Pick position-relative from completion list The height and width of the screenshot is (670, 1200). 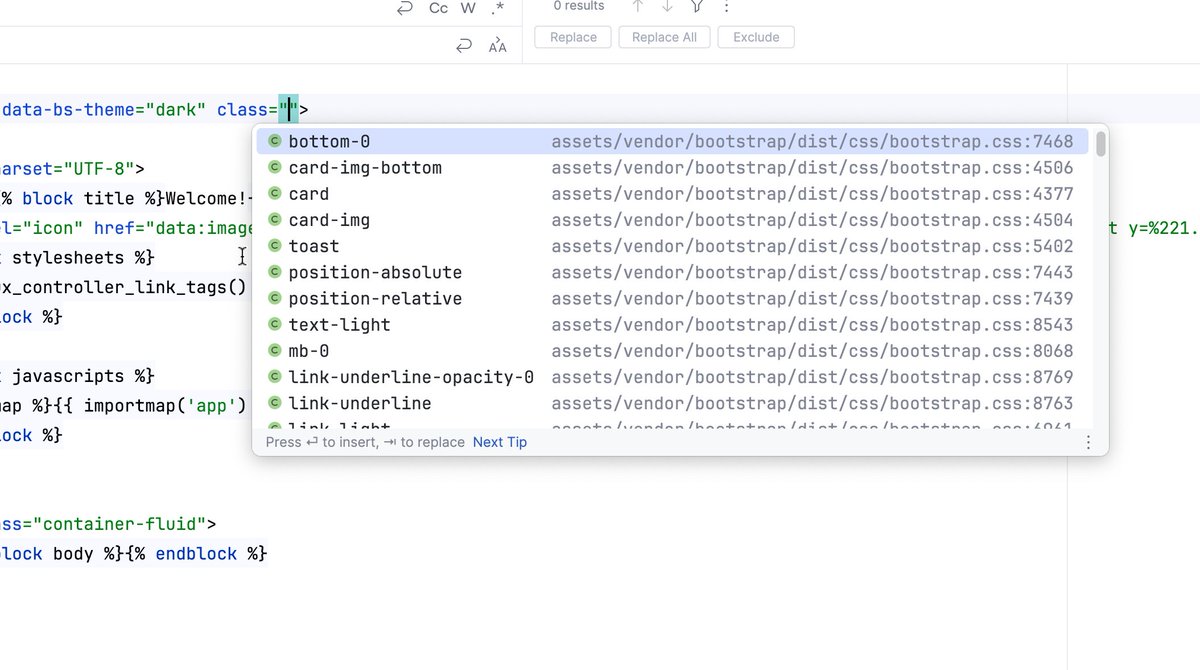[x=674, y=298]
